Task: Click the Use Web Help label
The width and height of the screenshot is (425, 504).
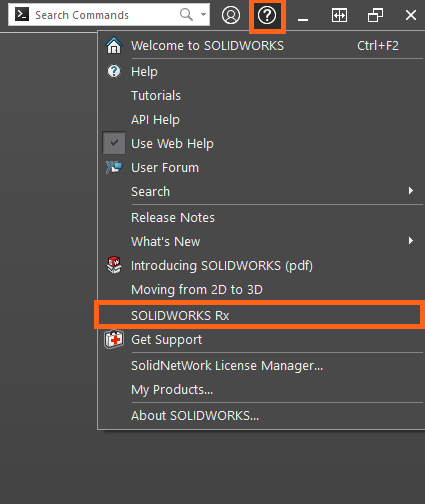Action: coord(172,144)
